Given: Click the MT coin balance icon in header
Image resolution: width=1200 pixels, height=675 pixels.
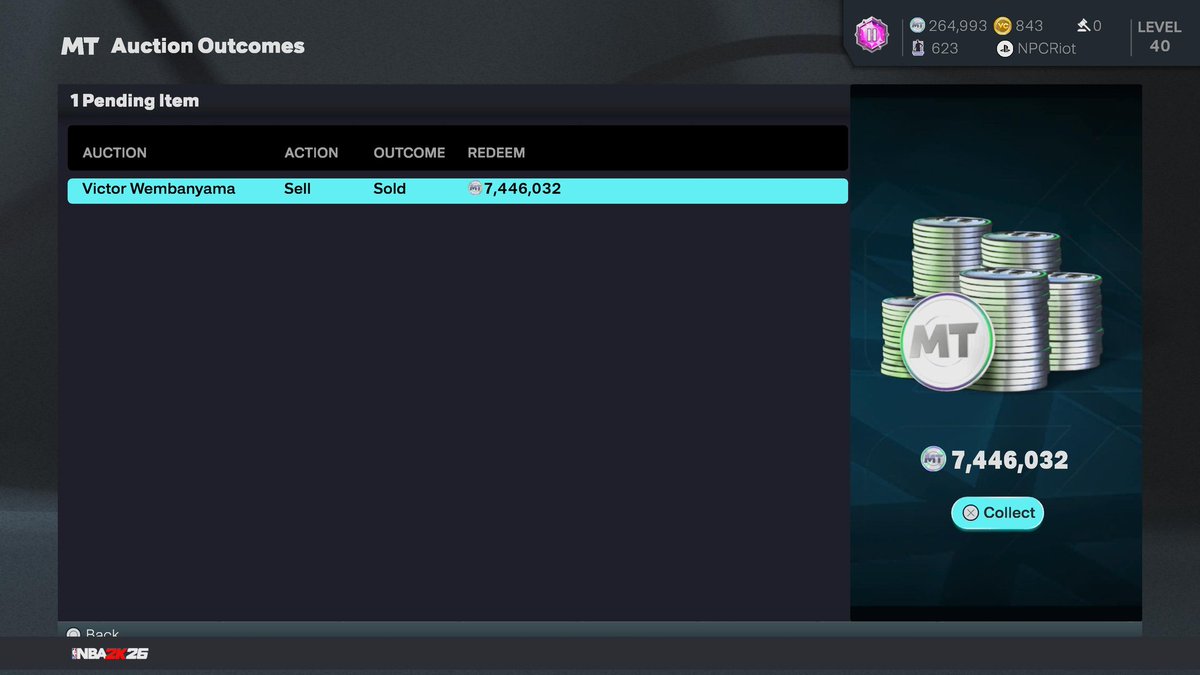Looking at the screenshot, I should point(917,26).
